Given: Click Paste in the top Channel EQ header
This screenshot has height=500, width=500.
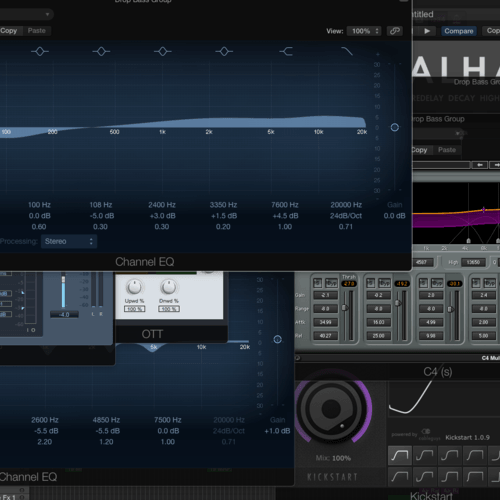Looking at the screenshot, I should tap(37, 31).
